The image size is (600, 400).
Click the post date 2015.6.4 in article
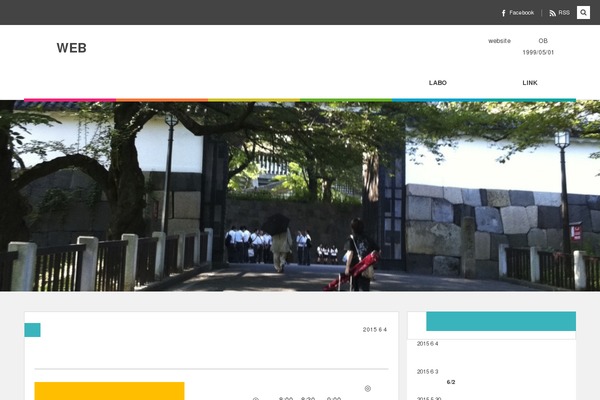(x=375, y=330)
